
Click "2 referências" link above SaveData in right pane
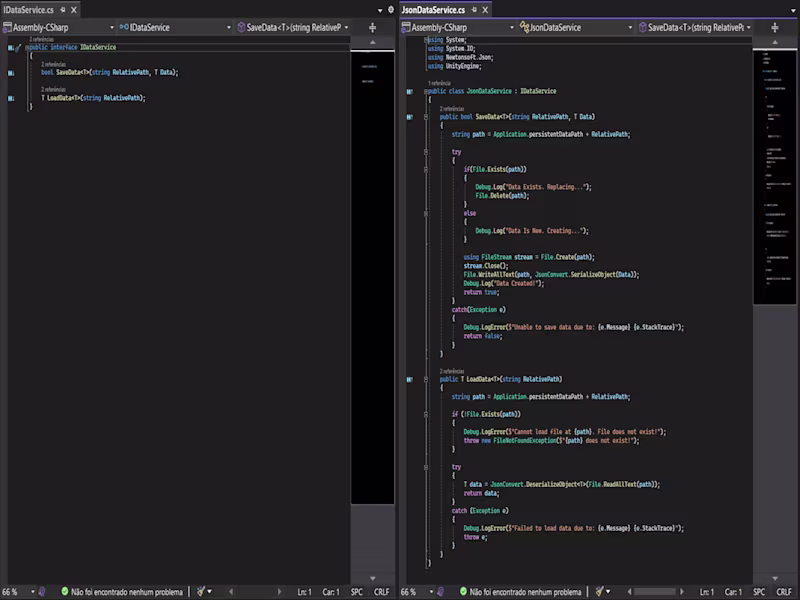coord(452,108)
